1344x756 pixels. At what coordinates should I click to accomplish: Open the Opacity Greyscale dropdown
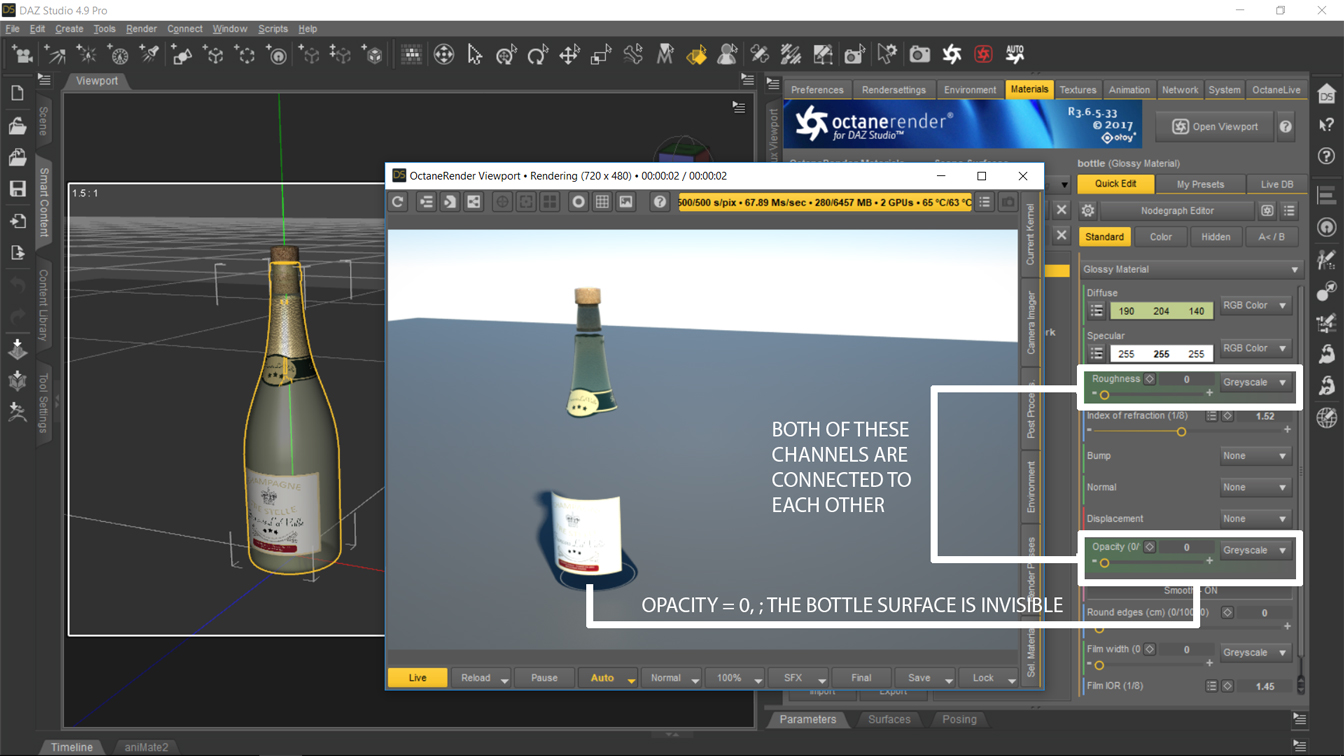coord(1255,550)
